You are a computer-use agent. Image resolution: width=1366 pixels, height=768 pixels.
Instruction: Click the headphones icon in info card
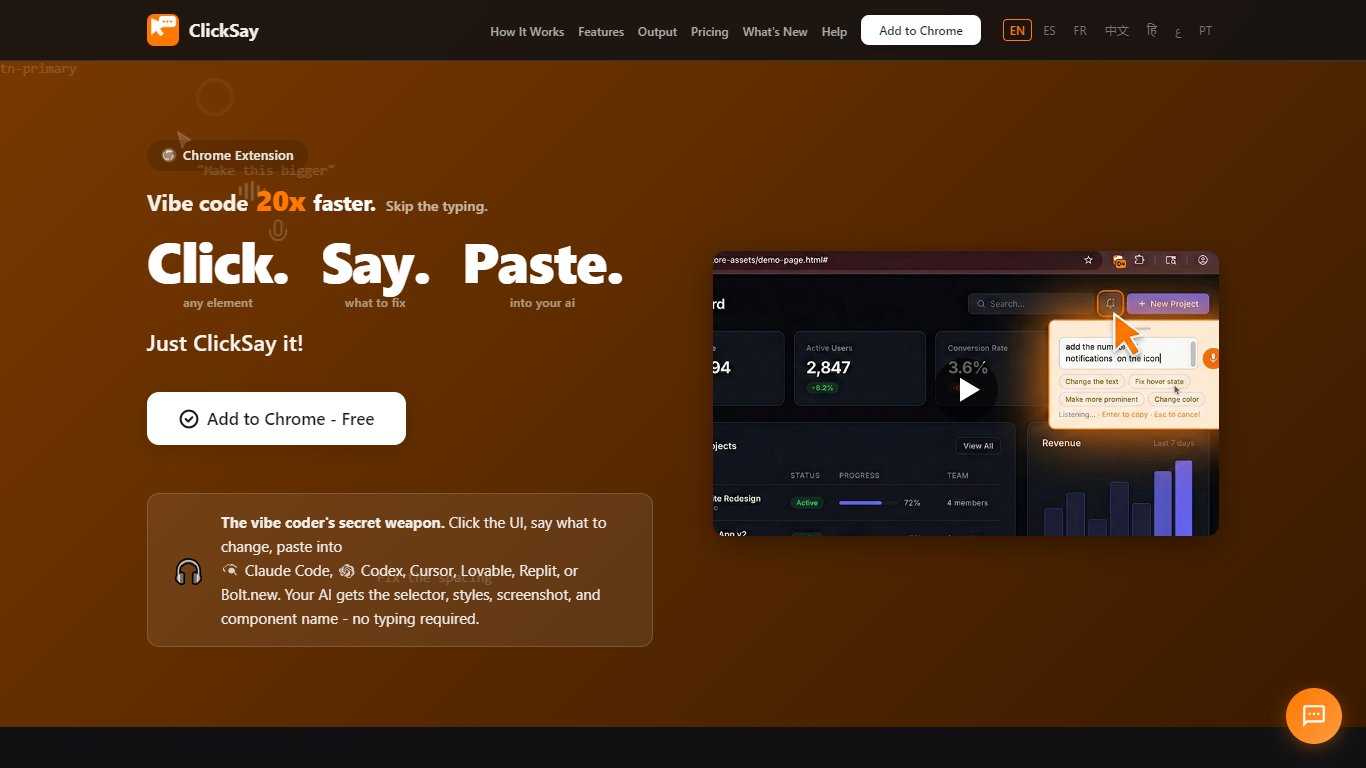189,571
